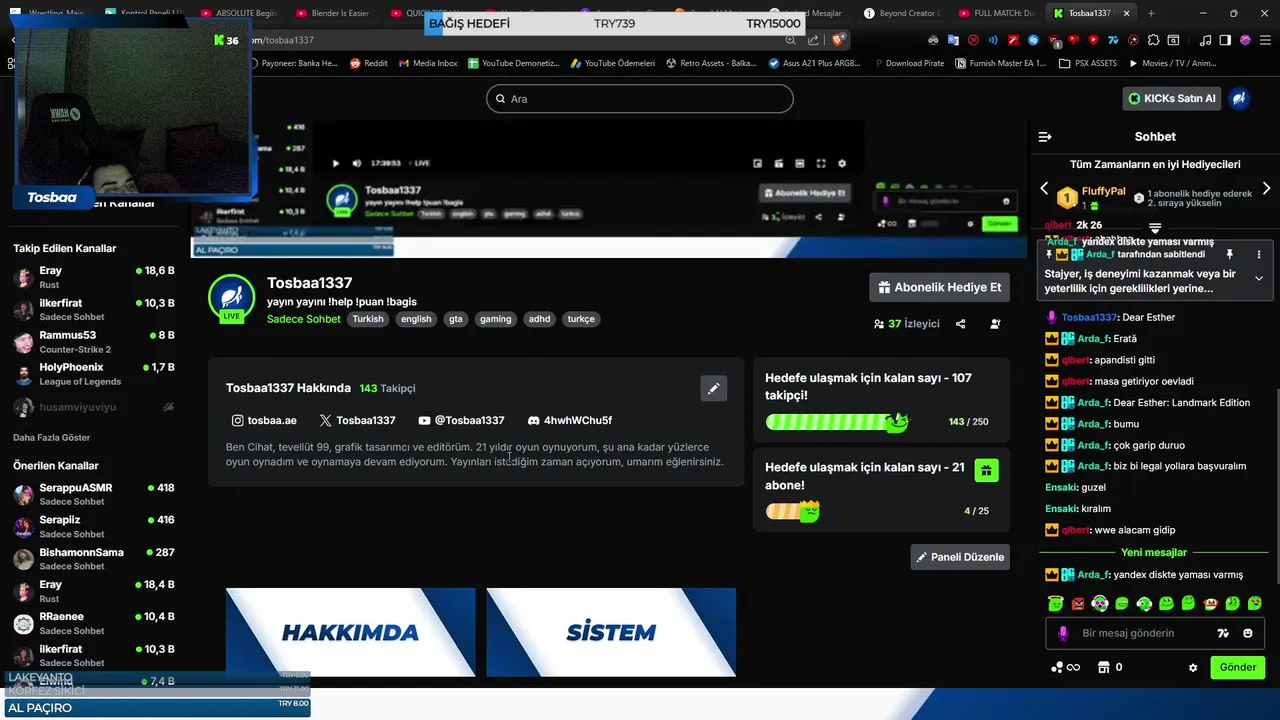
Task: Click the pin icon on pinned message
Action: coord(1230,255)
